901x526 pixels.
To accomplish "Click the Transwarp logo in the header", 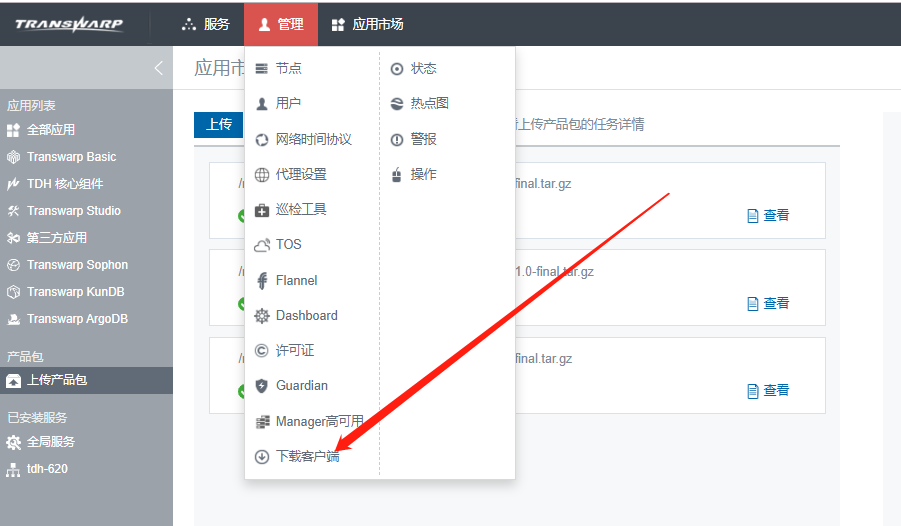I will coord(69,24).
